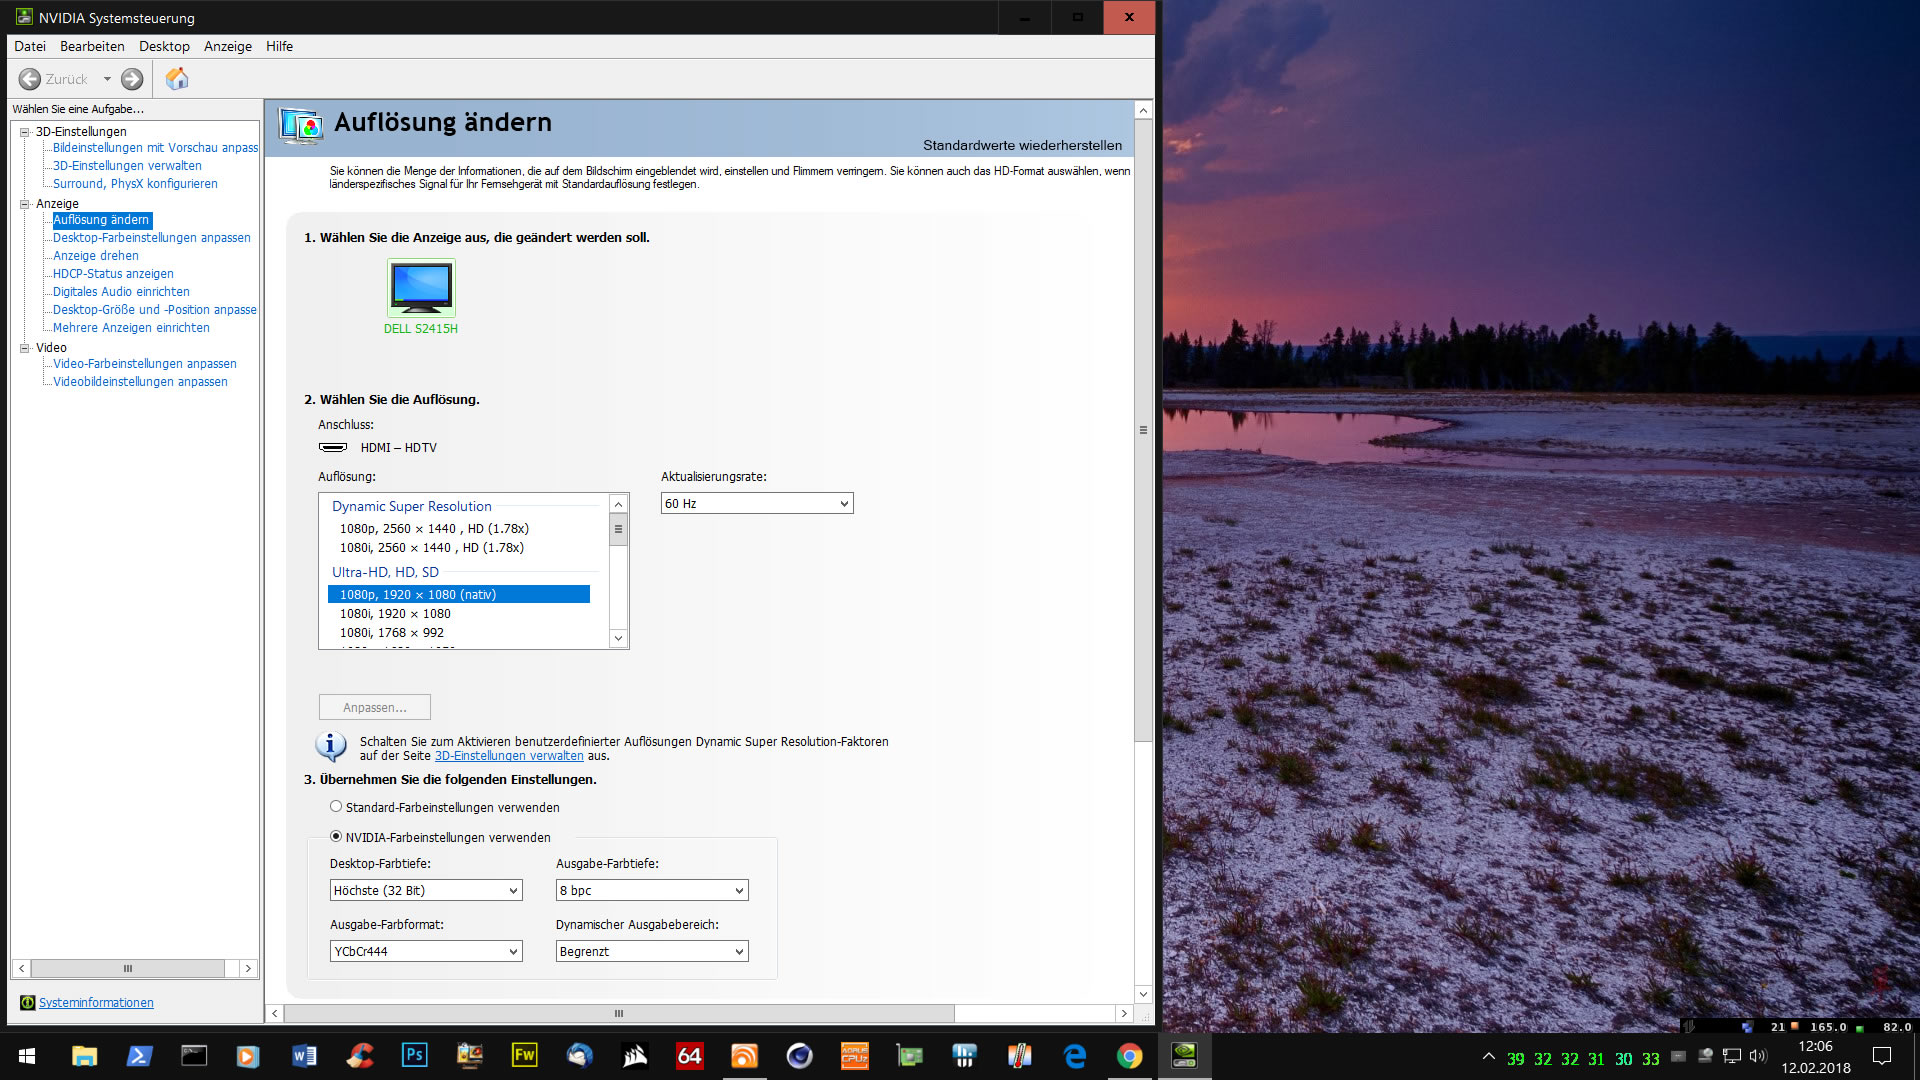This screenshot has width=1920, height=1080.
Task: Click the NVIDIA icon in the taskbar
Action: [x=1184, y=1056]
